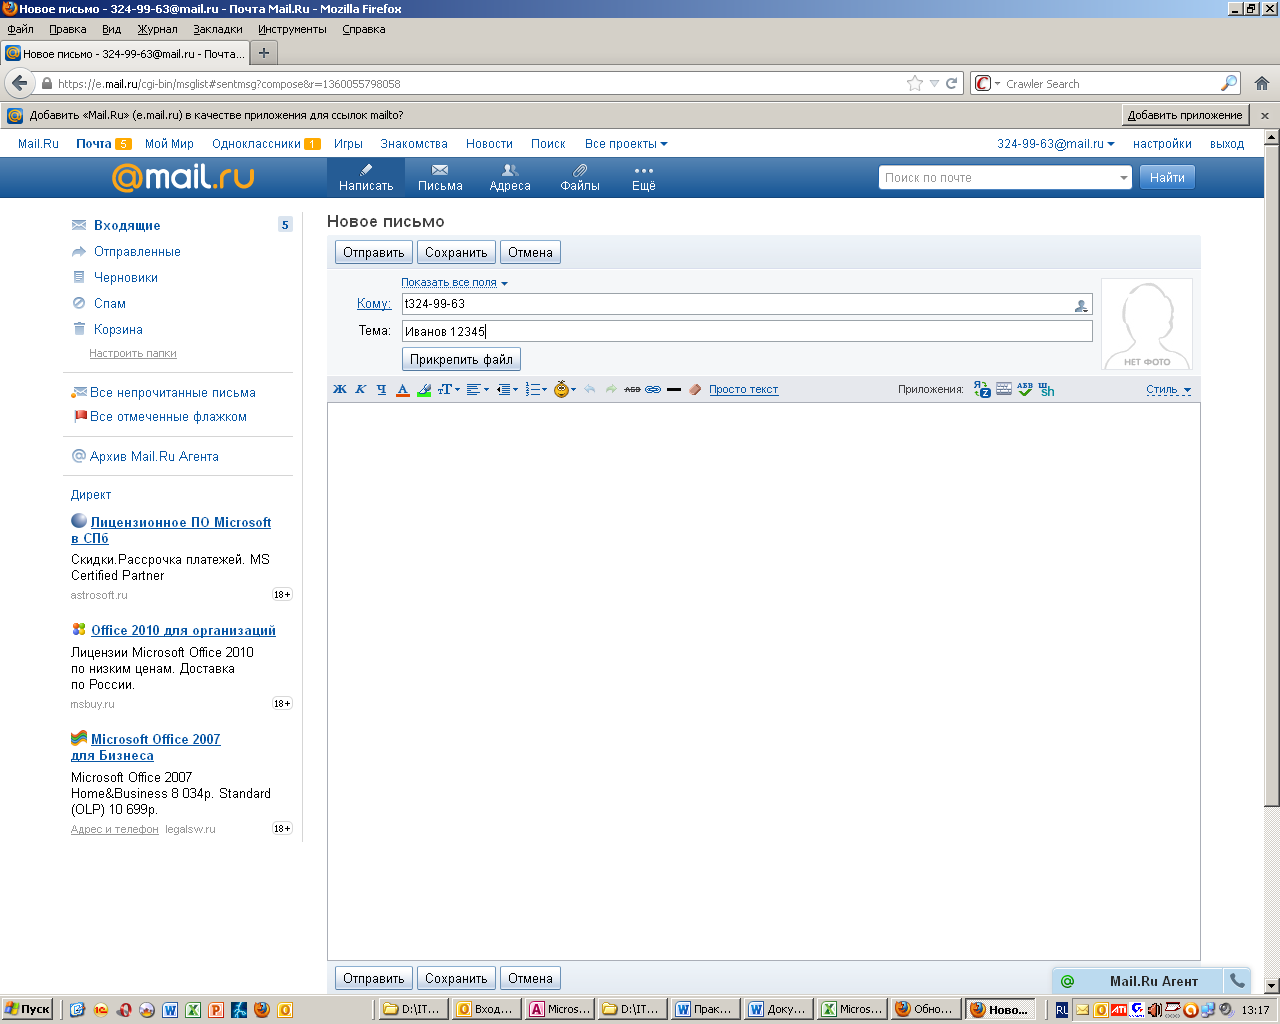Open the Стиль style dropdown
This screenshot has height=1024, width=1280.
tap(1168, 389)
